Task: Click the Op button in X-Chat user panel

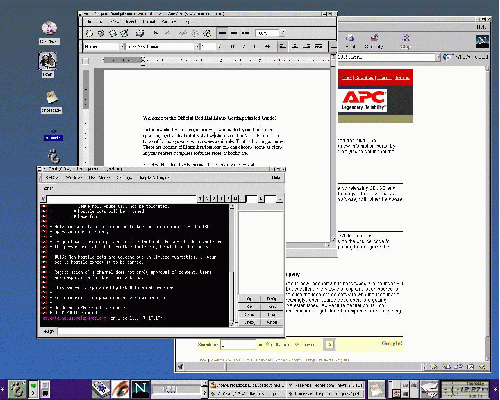Action: [x=249, y=299]
